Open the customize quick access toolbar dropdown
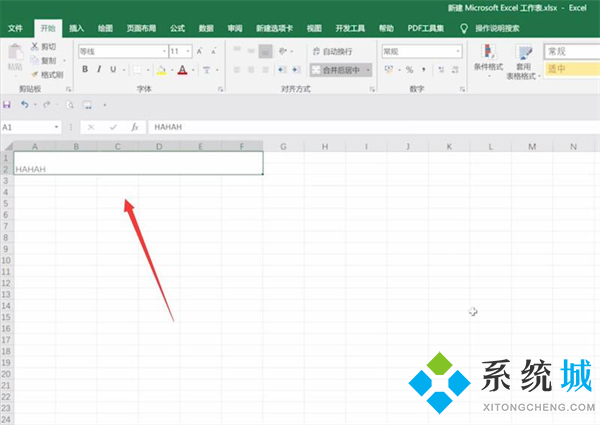Viewport: 600px width, 425px height. coord(104,104)
